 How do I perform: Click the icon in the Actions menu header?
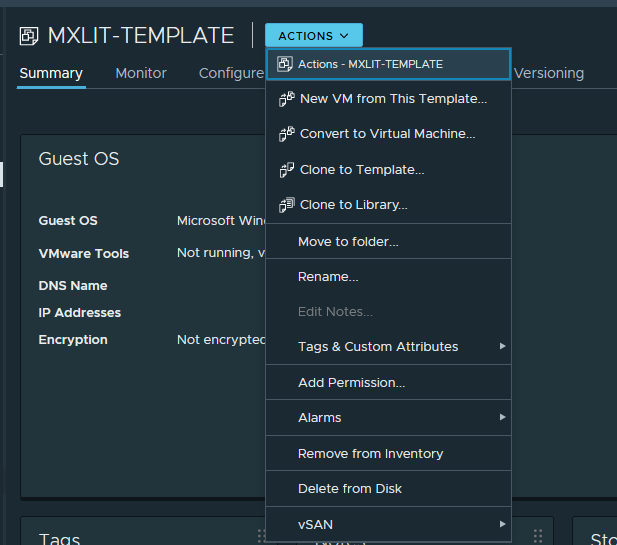(x=285, y=64)
